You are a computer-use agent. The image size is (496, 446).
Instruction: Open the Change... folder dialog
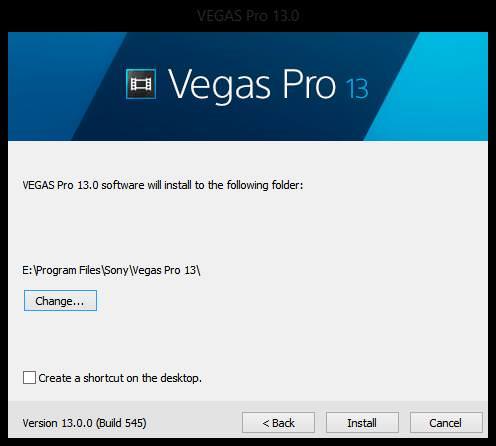pos(60,301)
